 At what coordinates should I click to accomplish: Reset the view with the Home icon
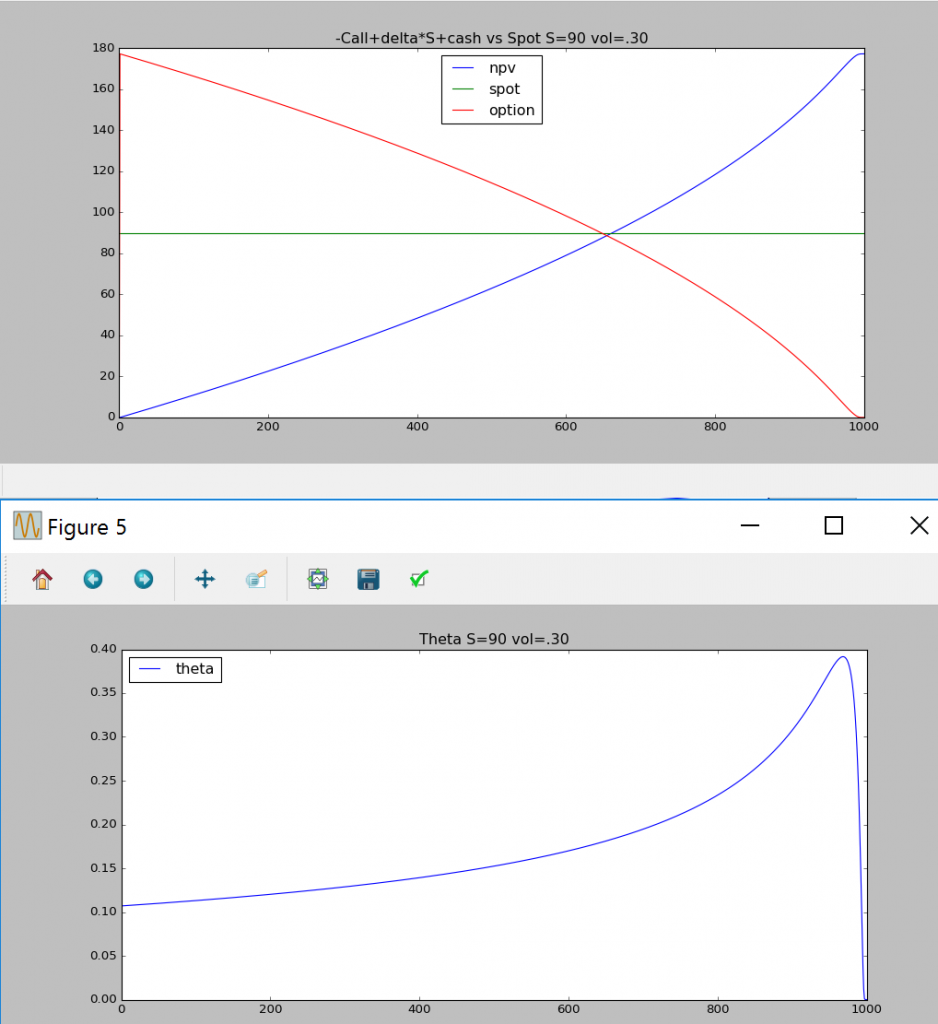click(42, 579)
